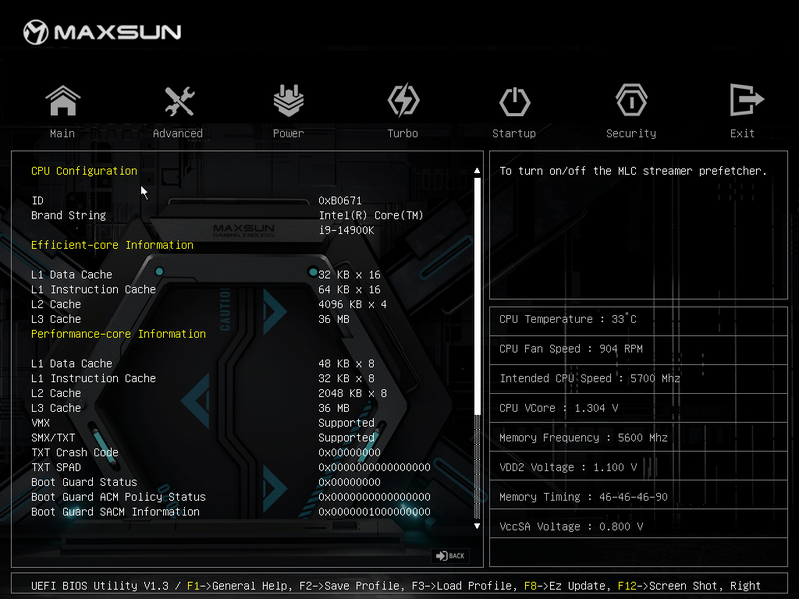Click the i9-14900K brand value
799x599 pixels.
click(347, 230)
